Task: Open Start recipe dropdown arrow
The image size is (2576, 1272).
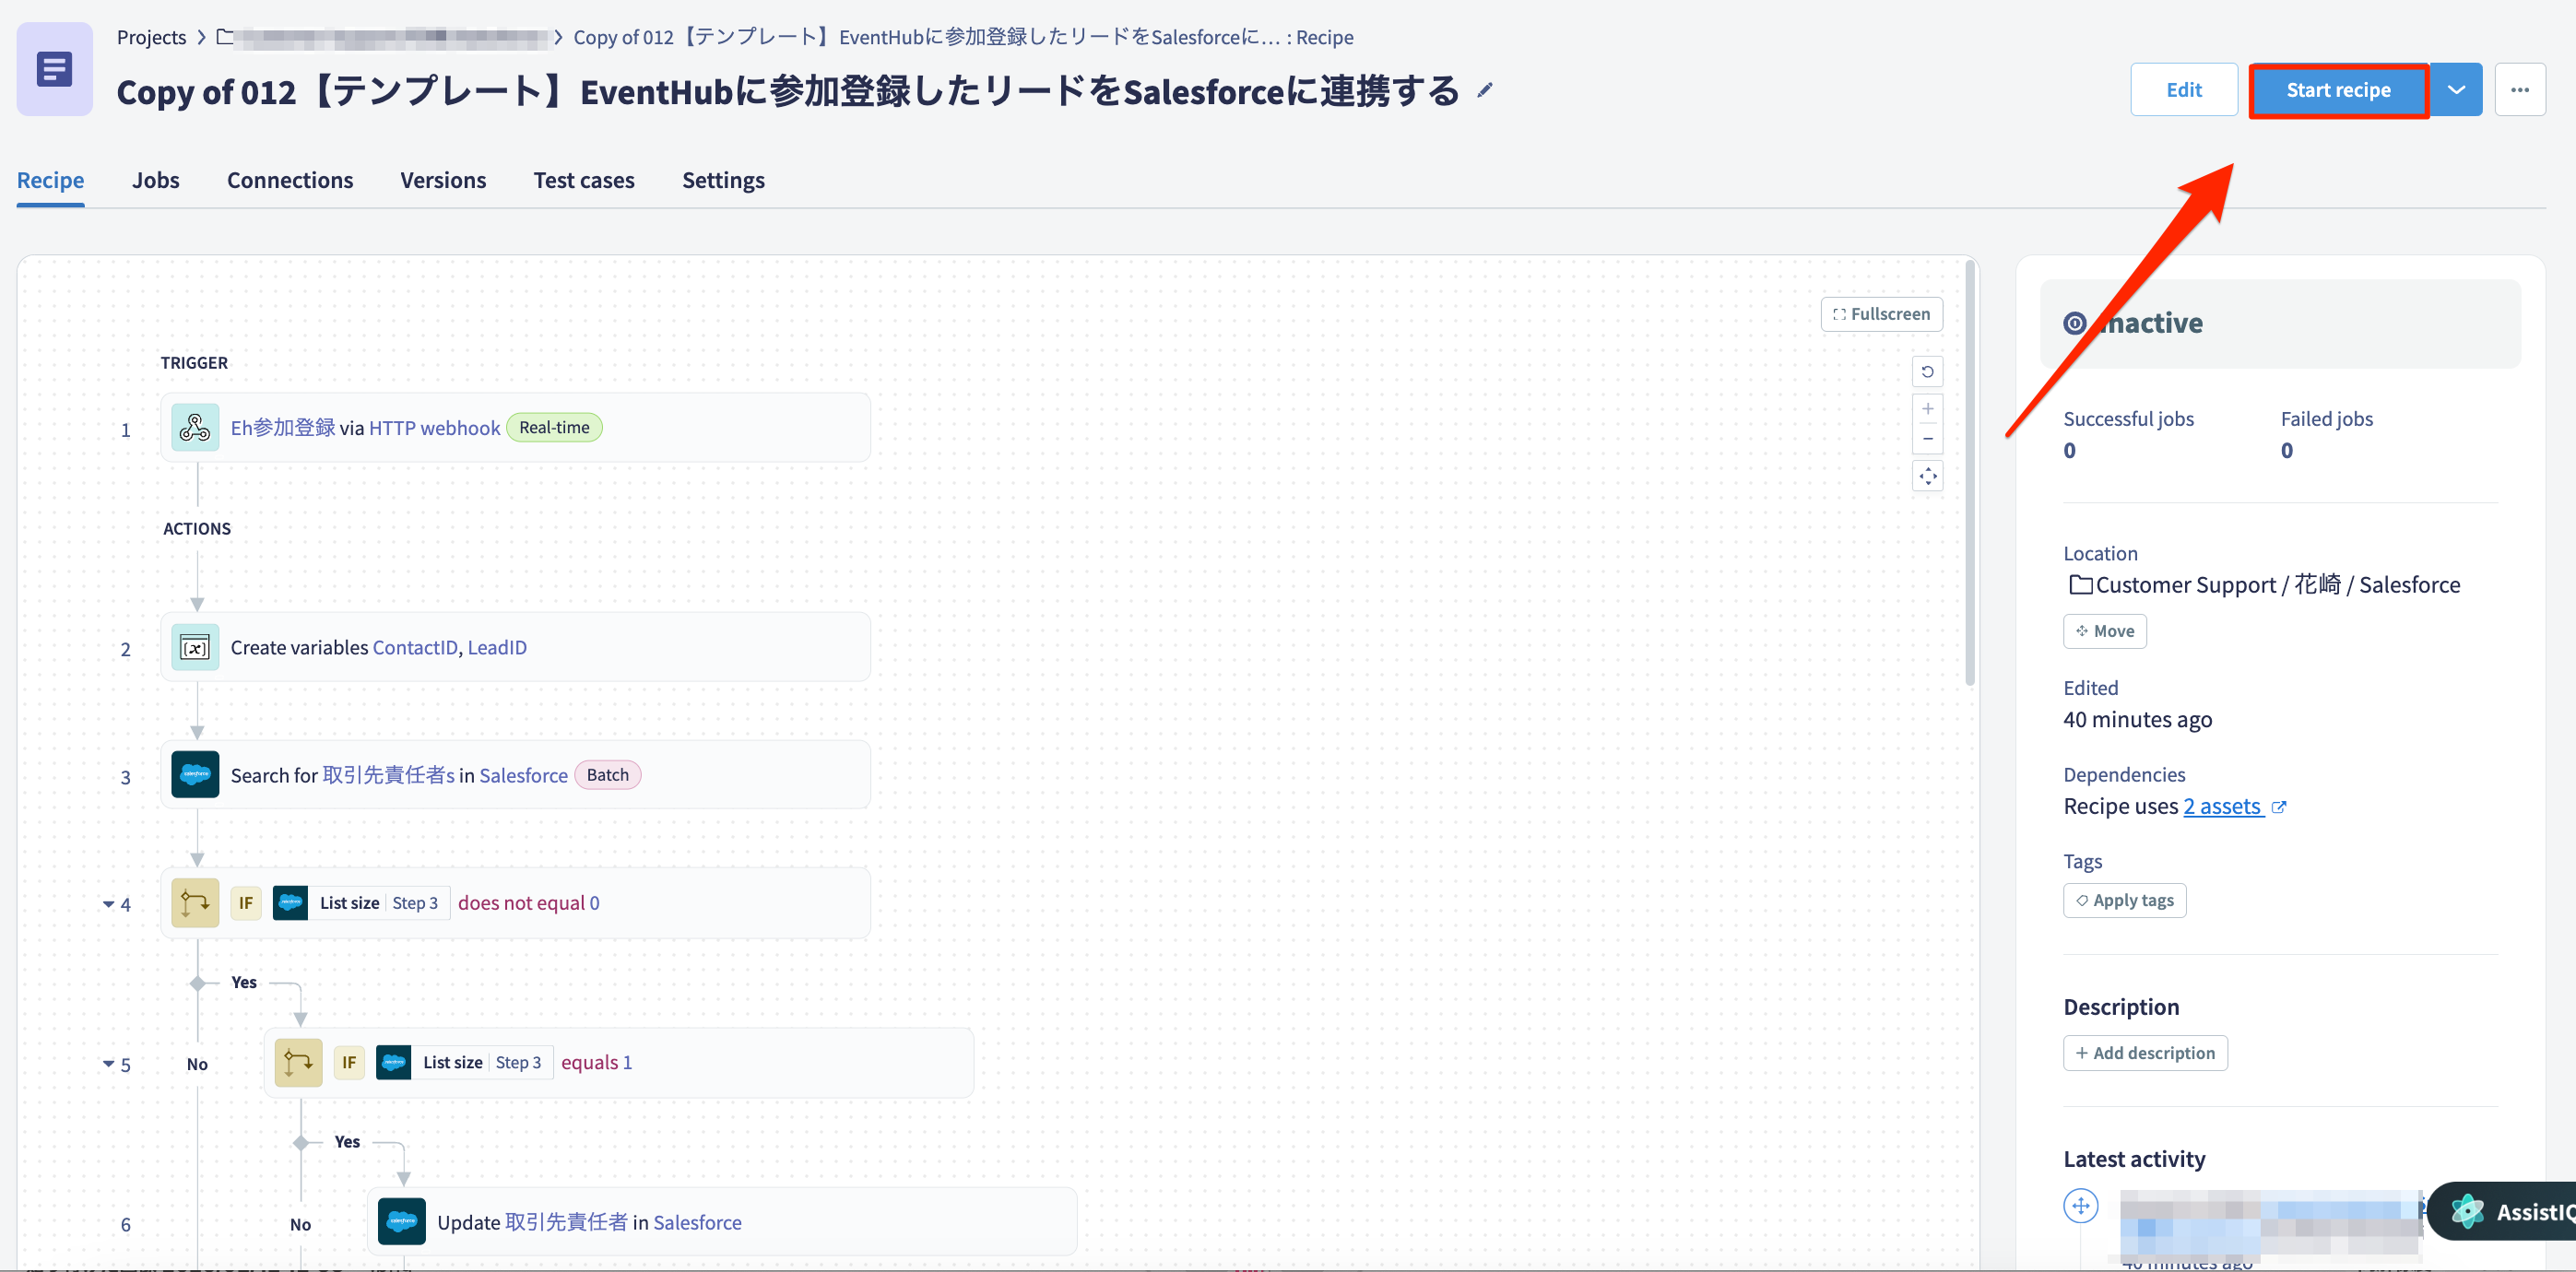Action: (2456, 90)
